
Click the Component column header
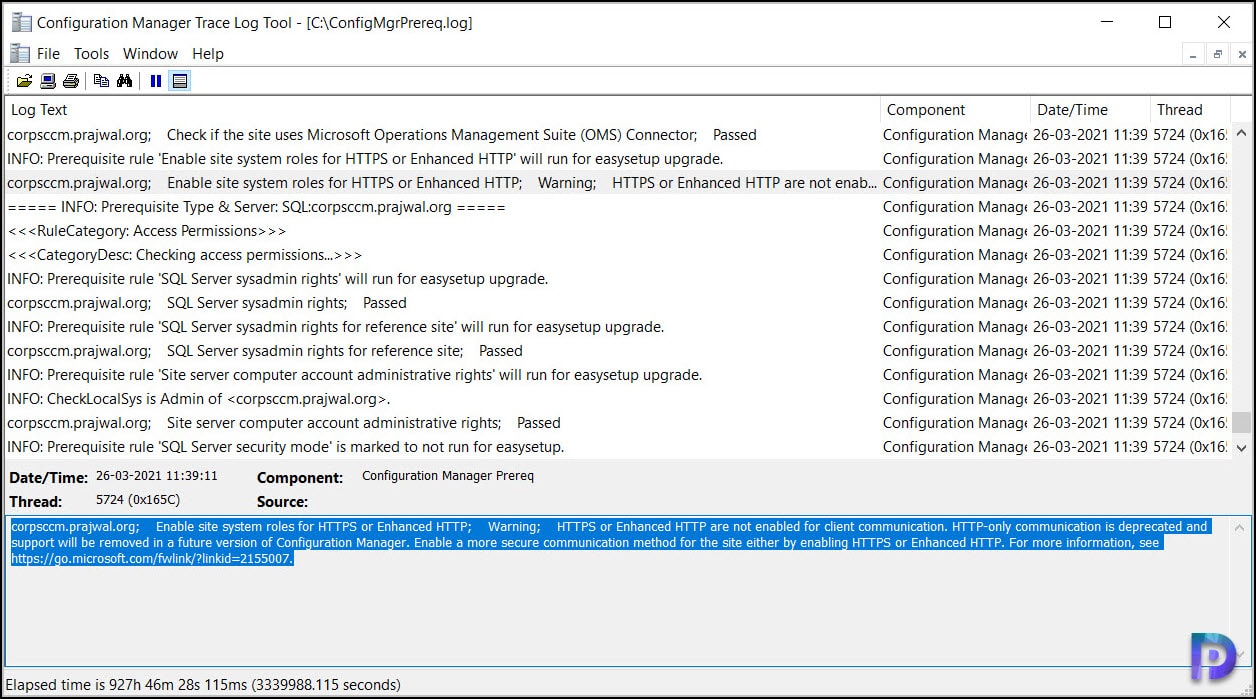(x=955, y=110)
